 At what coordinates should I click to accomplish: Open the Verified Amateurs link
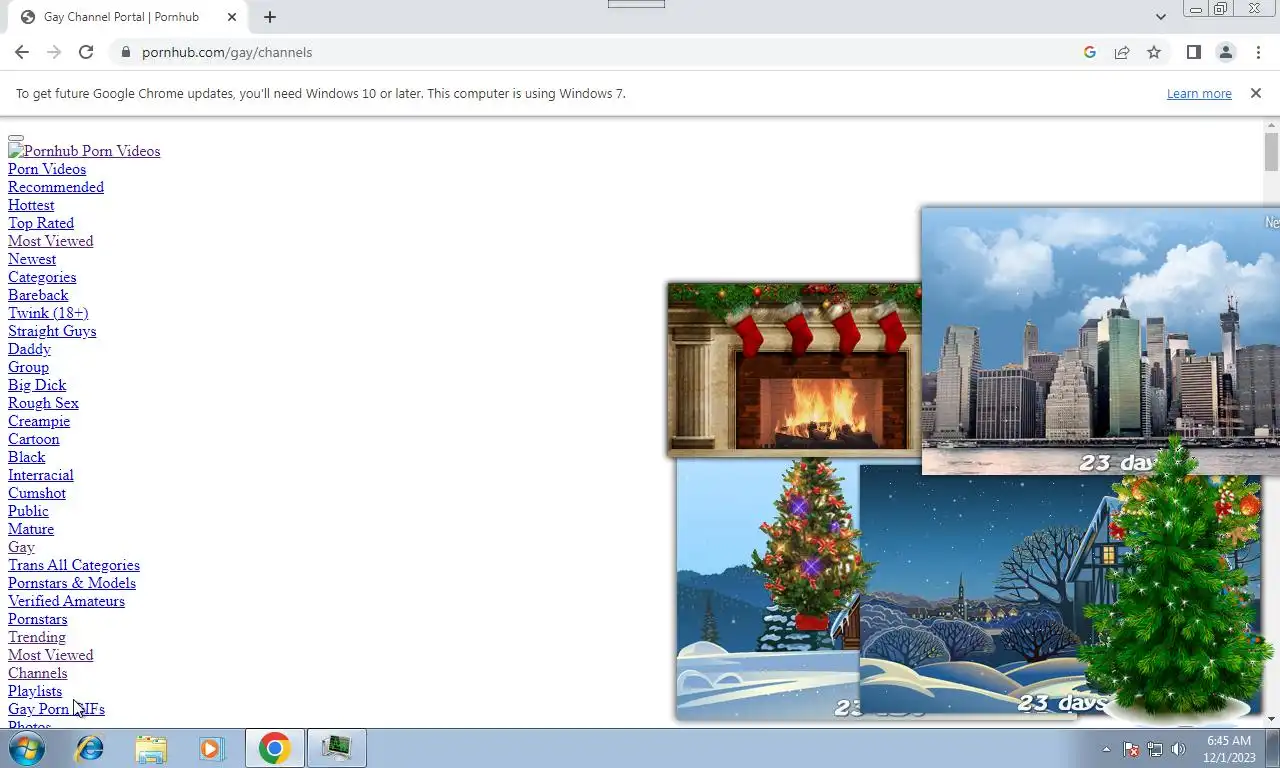[66, 601]
